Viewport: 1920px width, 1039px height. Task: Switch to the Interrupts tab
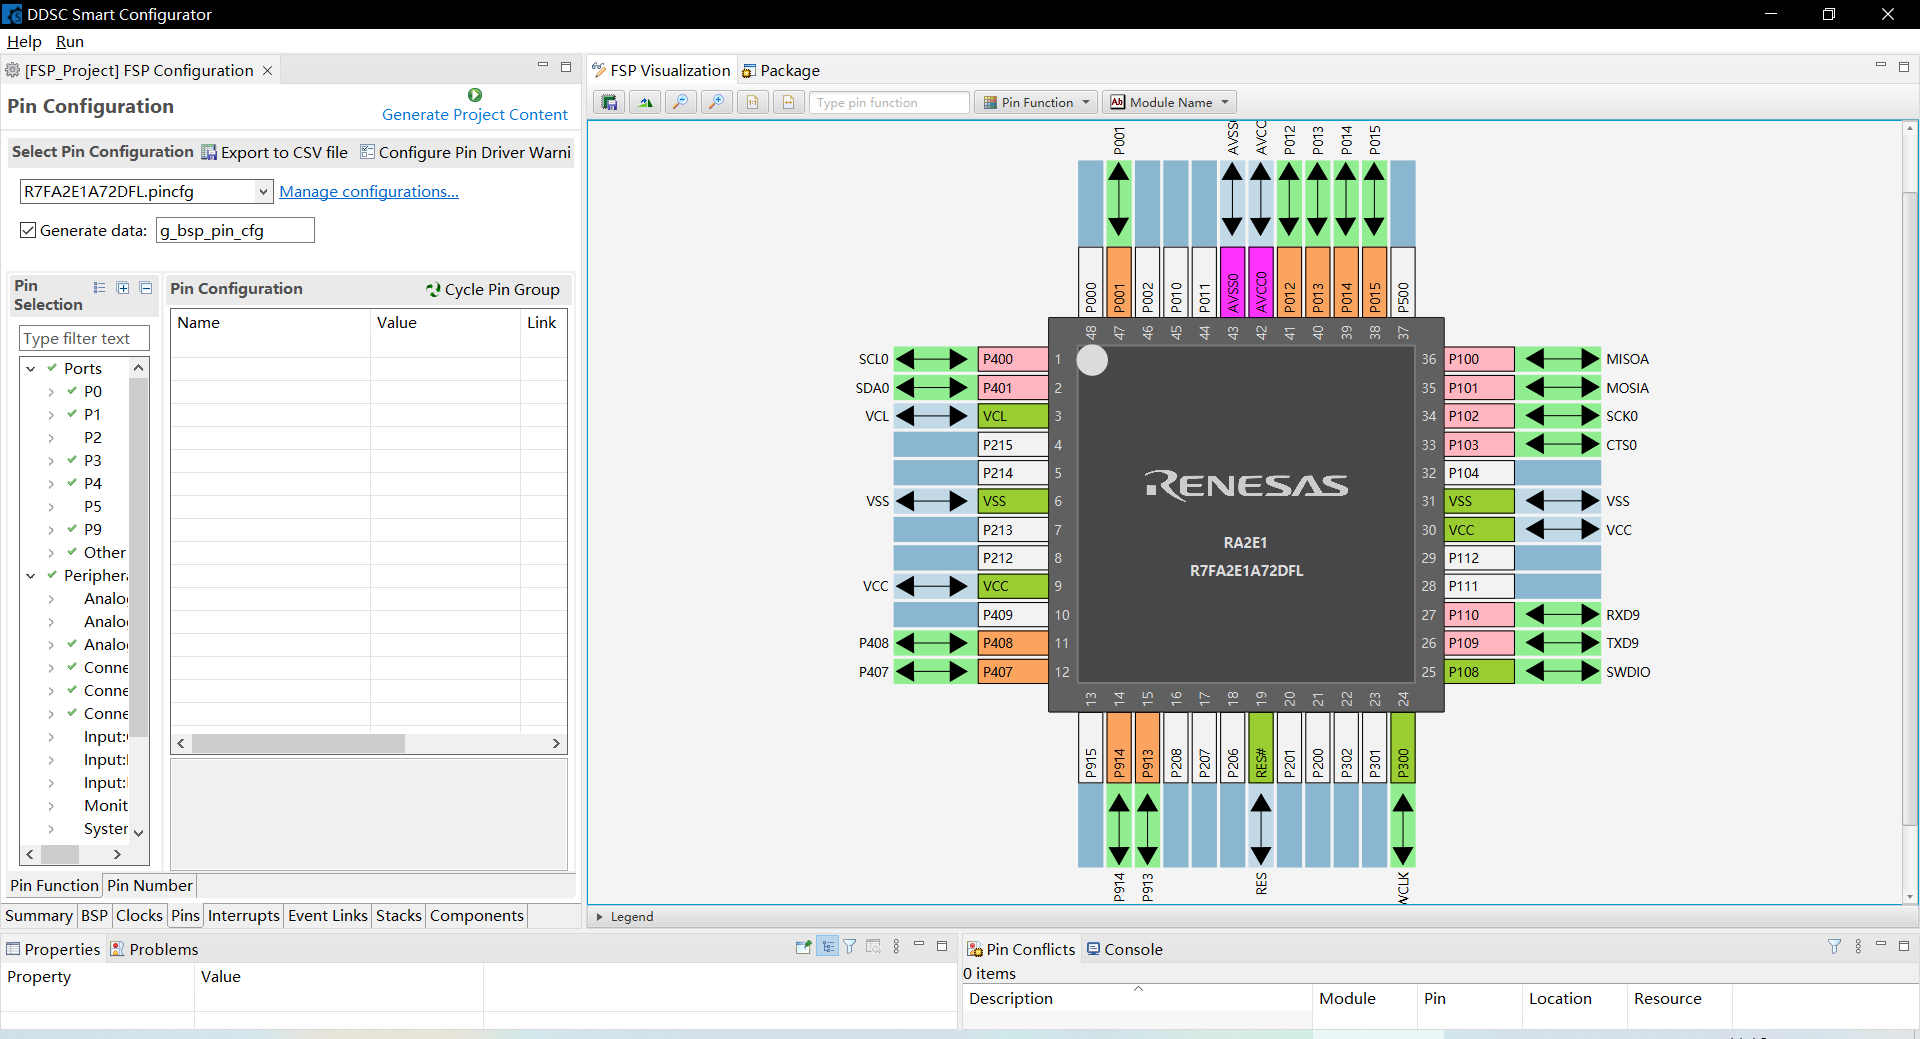pyautogui.click(x=243, y=916)
